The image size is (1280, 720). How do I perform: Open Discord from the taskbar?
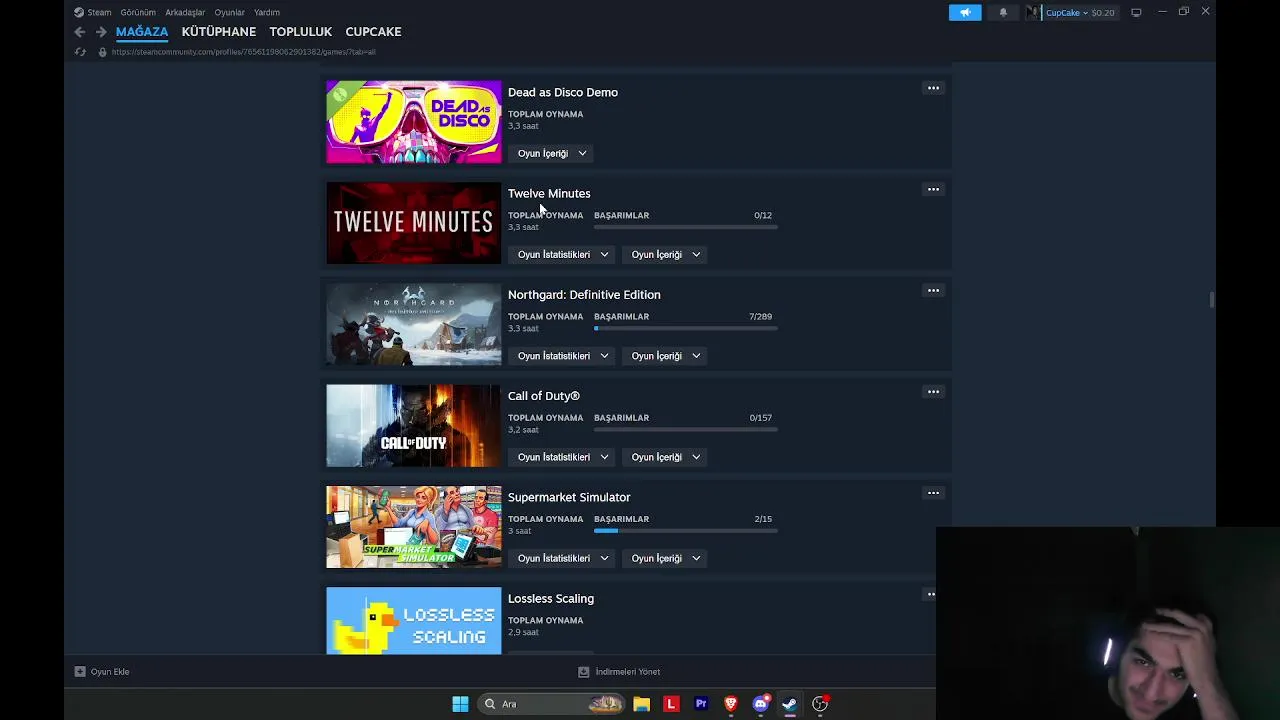tap(760, 704)
